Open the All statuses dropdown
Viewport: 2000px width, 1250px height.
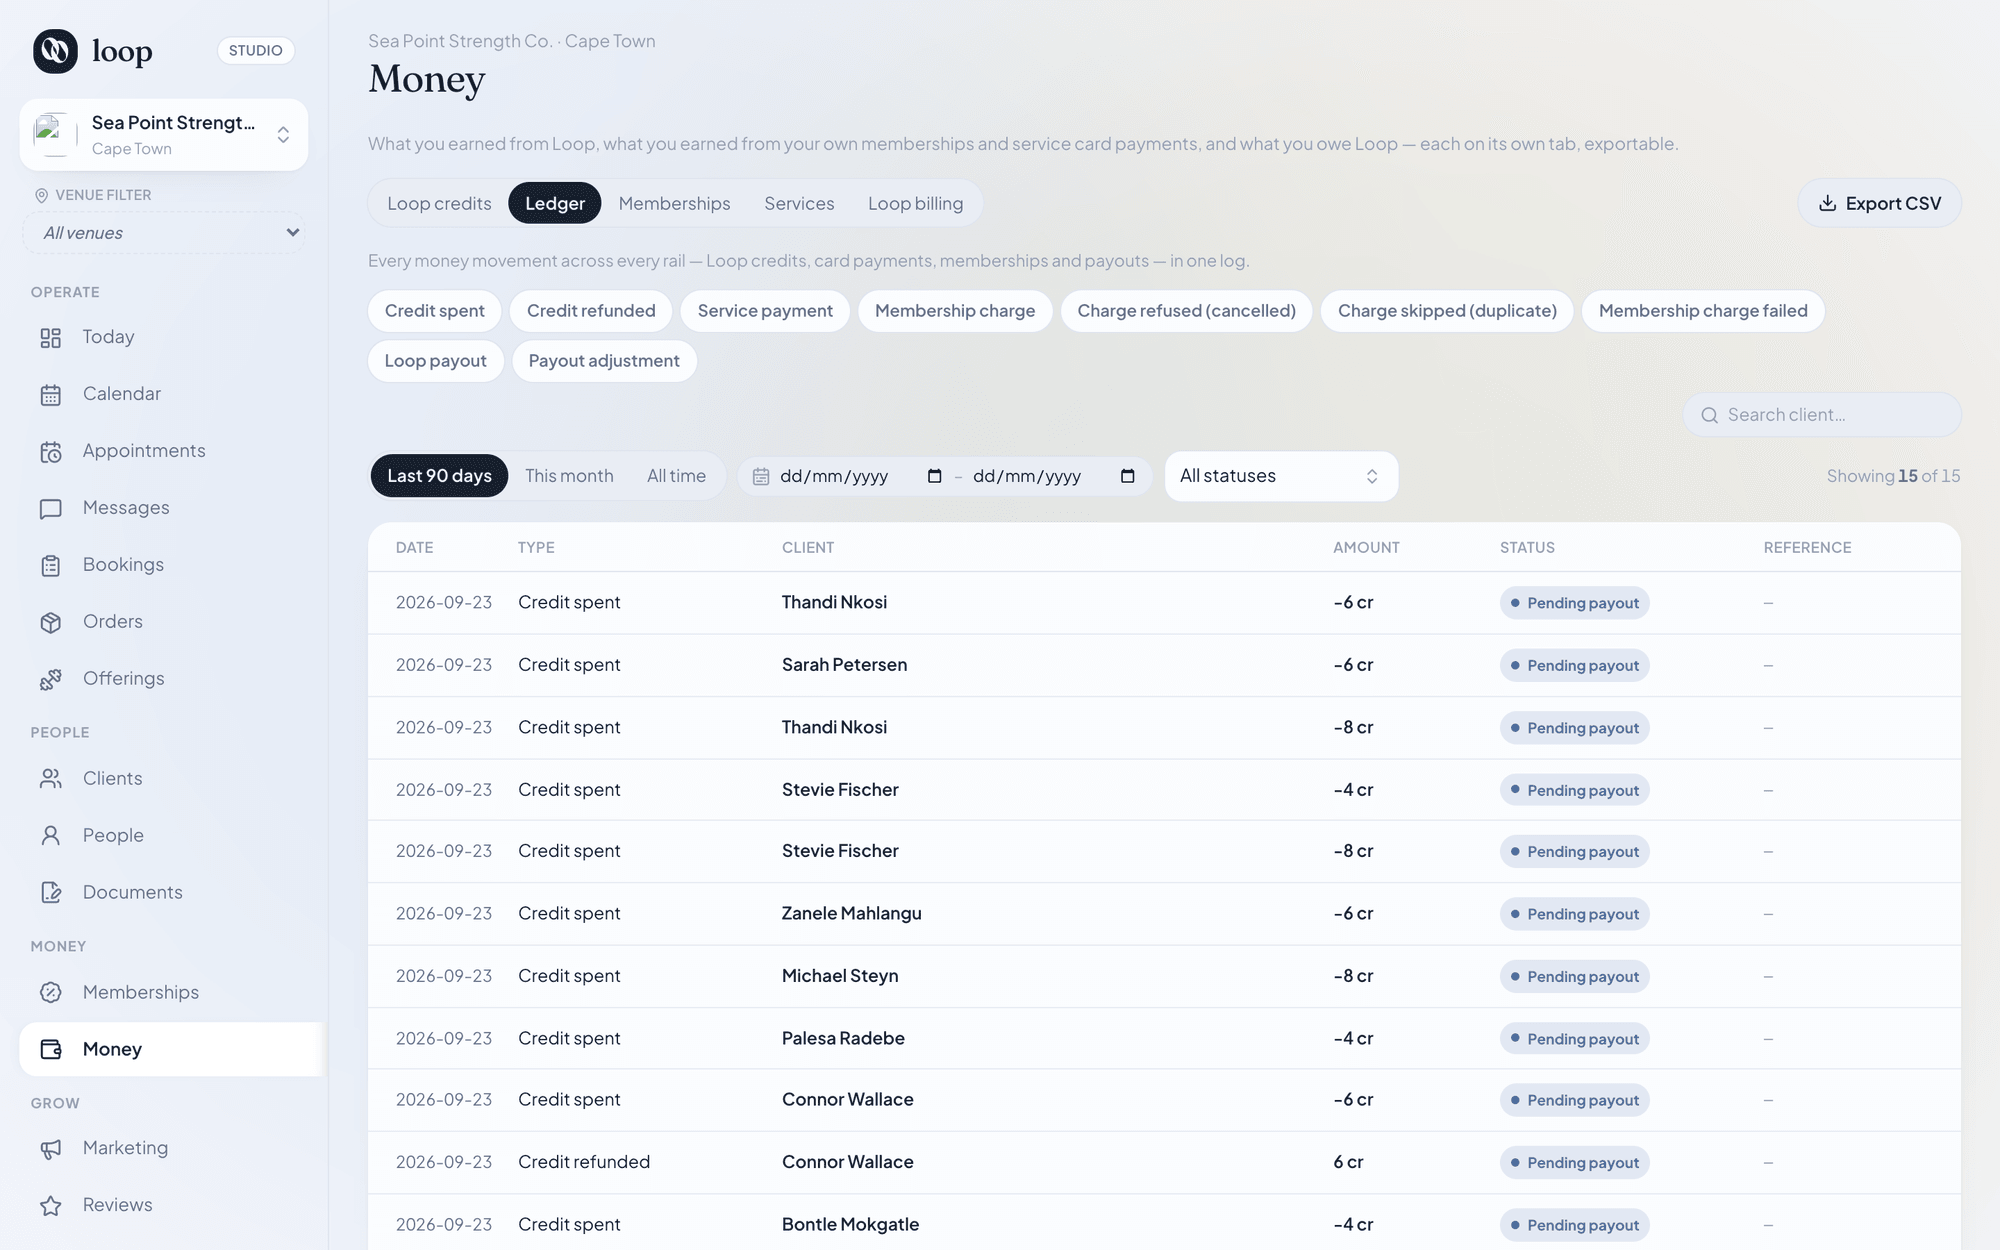[1281, 476]
